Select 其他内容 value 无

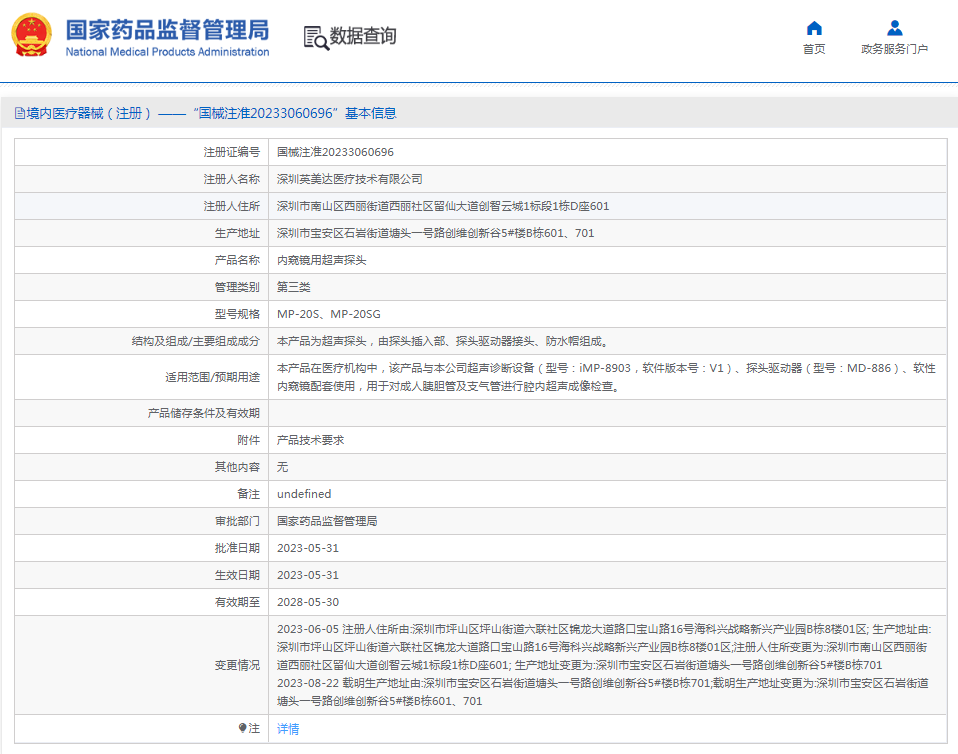click(282, 467)
